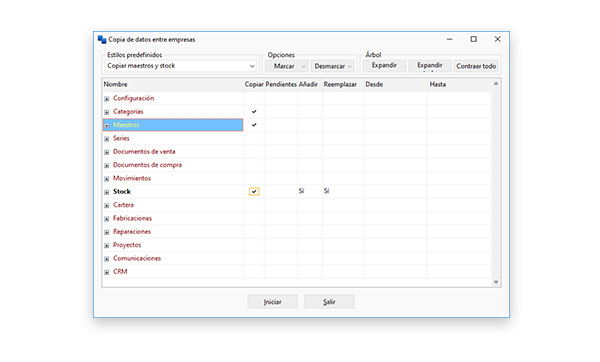
Task: Open the Marcar options dropdown
Action: point(287,66)
